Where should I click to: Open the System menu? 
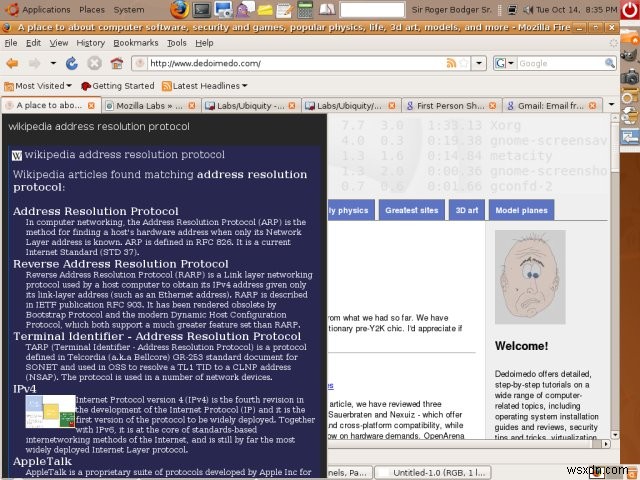pos(129,10)
